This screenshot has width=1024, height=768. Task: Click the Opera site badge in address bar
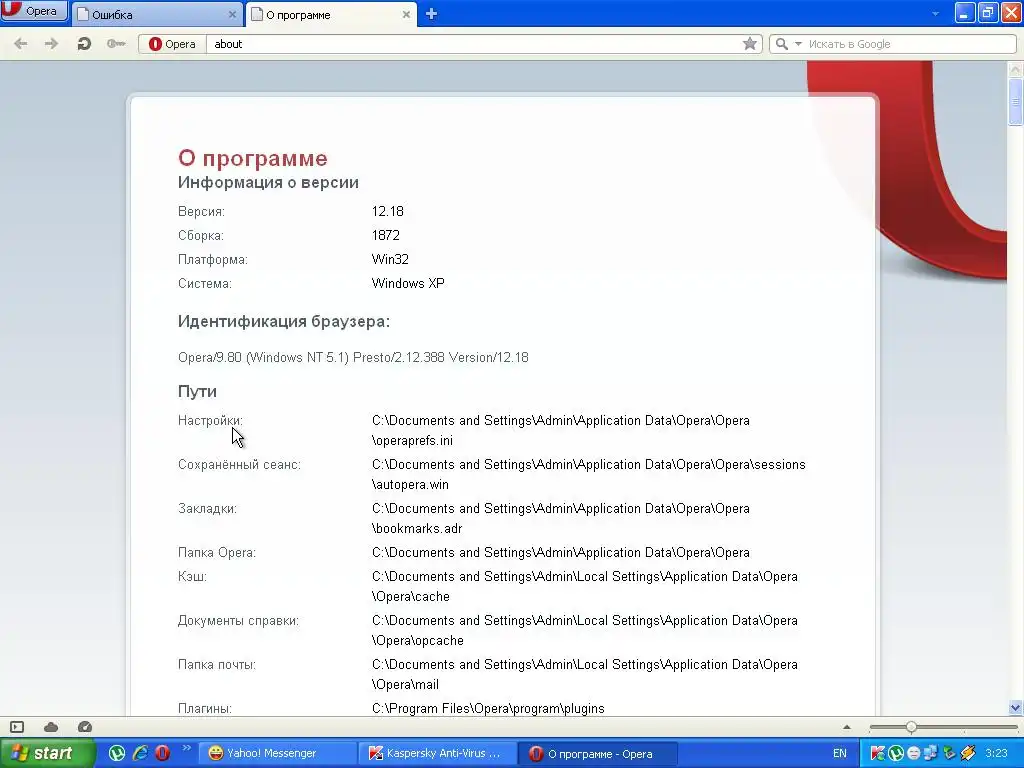172,44
